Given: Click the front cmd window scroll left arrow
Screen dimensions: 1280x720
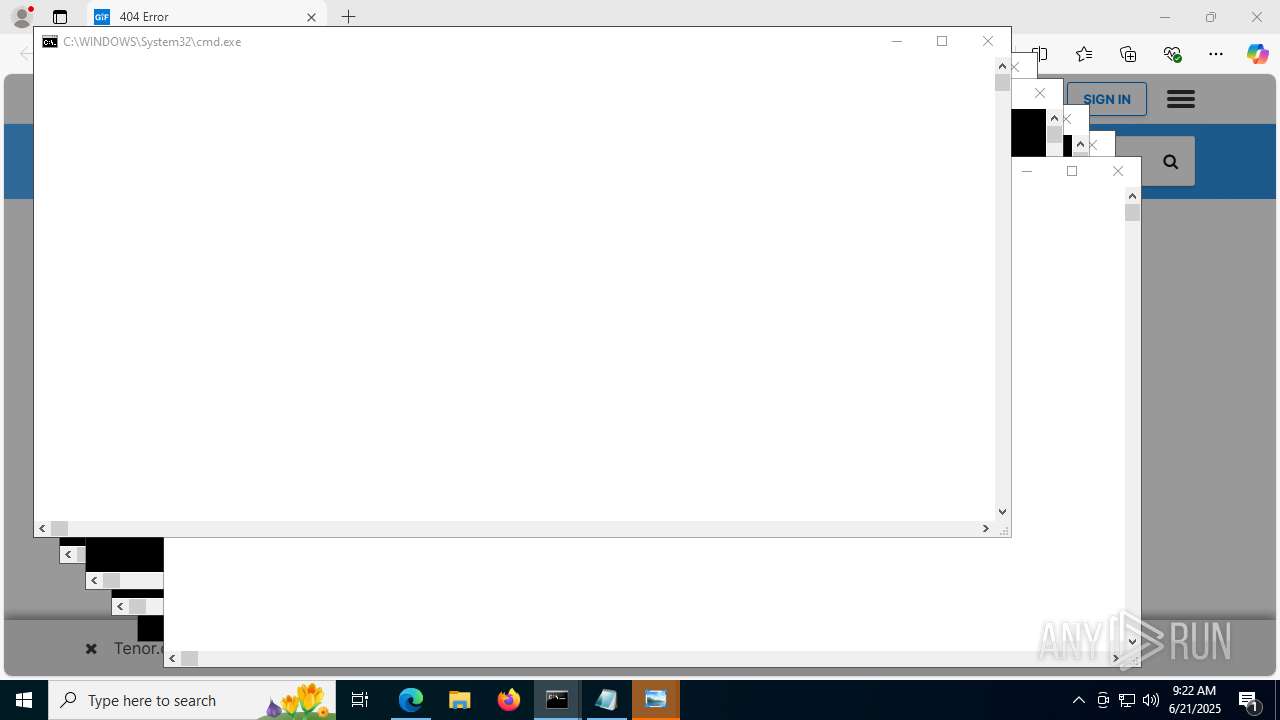Looking at the screenshot, I should [43, 528].
